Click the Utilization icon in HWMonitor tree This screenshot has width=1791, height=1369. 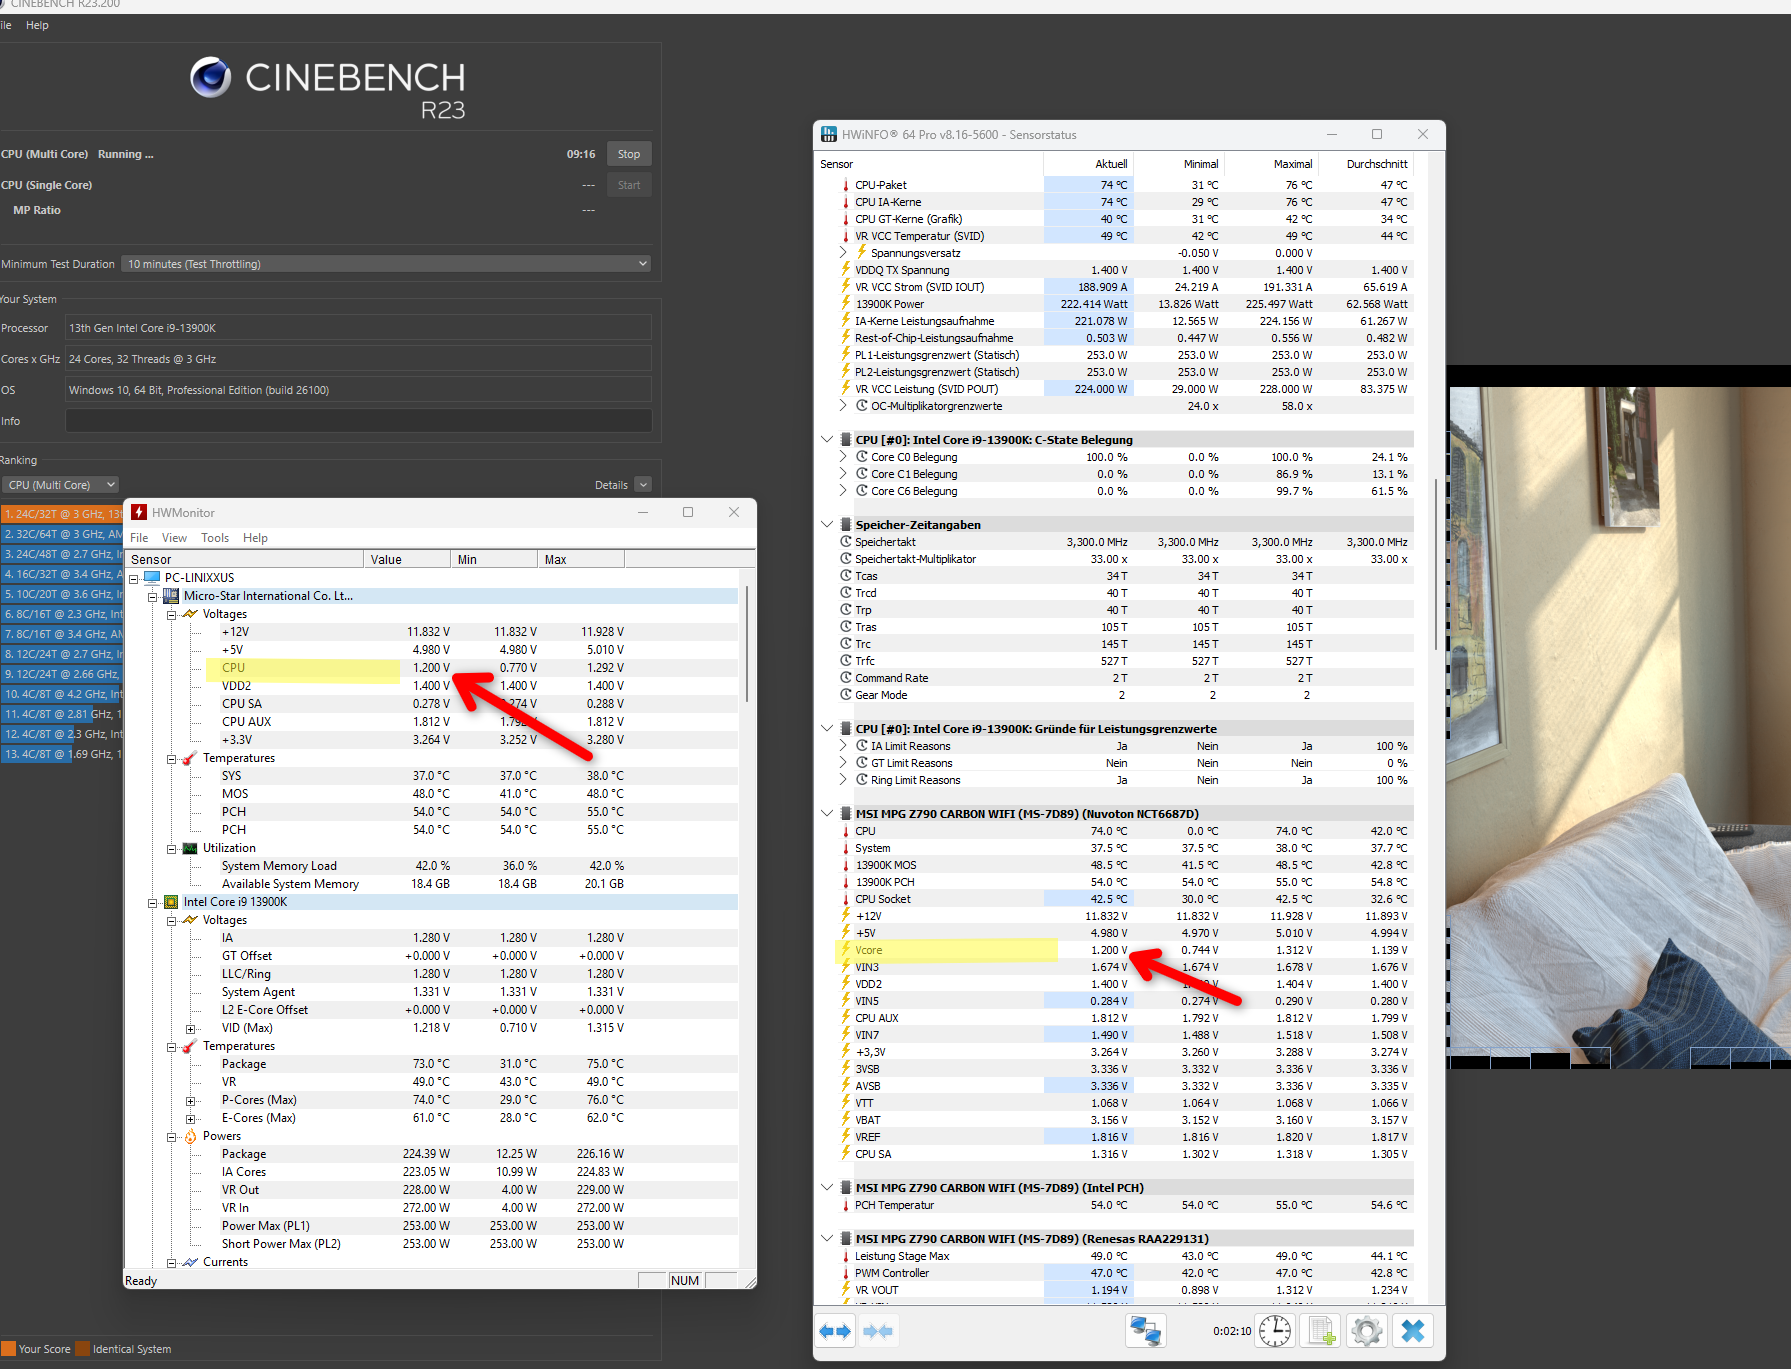[x=190, y=848]
